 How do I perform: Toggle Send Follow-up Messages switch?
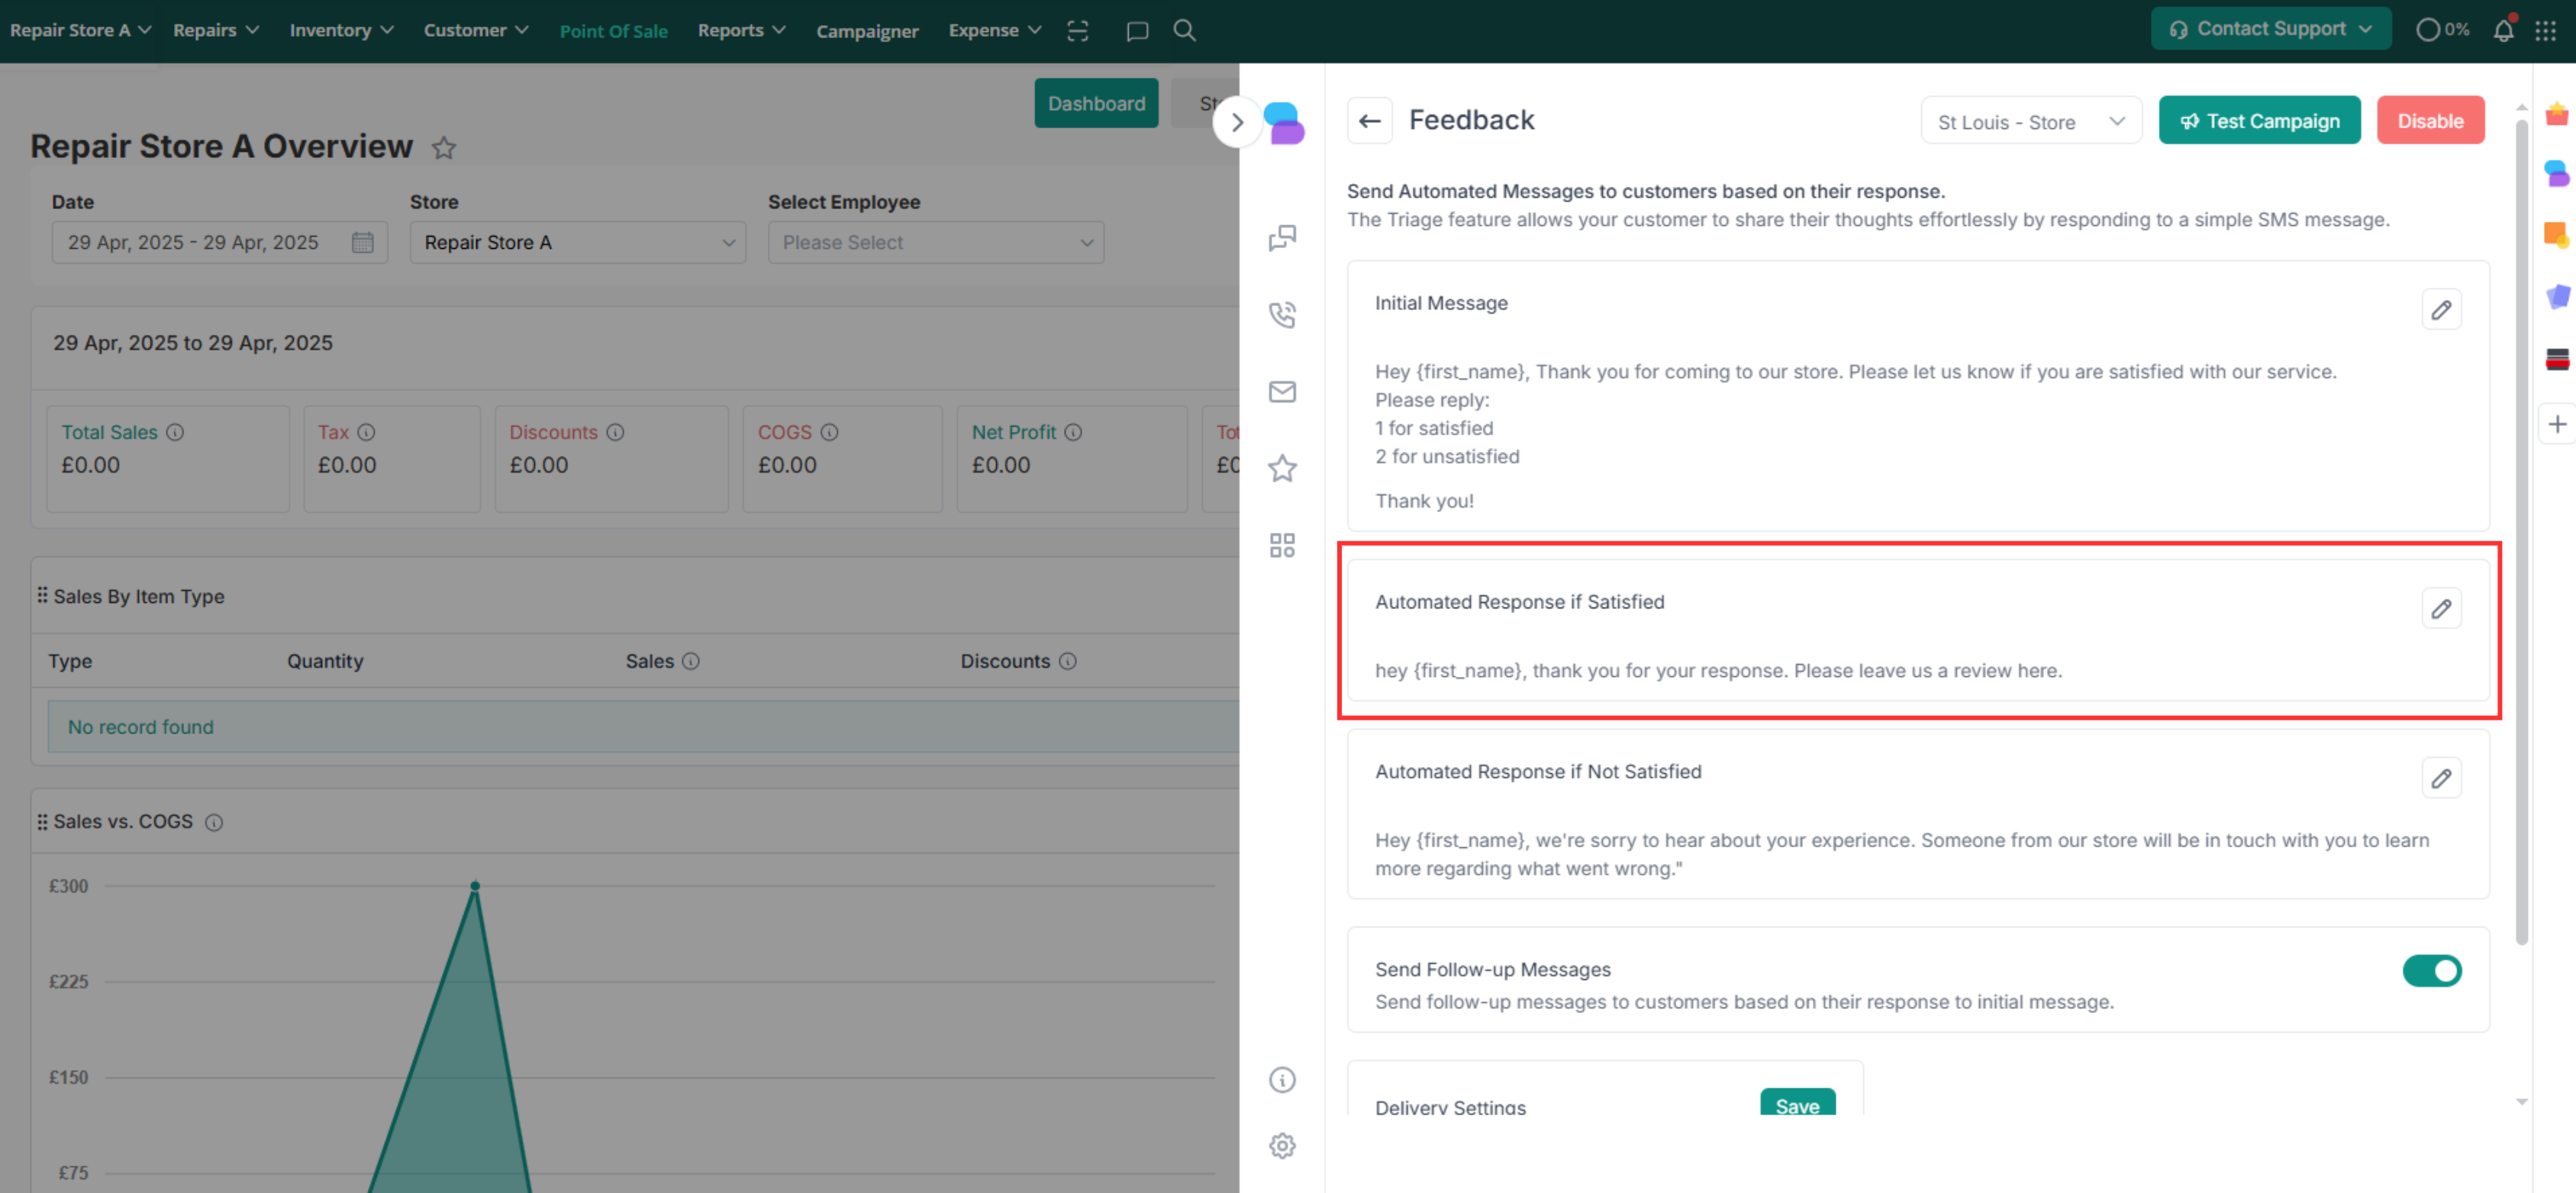[x=2431, y=970]
